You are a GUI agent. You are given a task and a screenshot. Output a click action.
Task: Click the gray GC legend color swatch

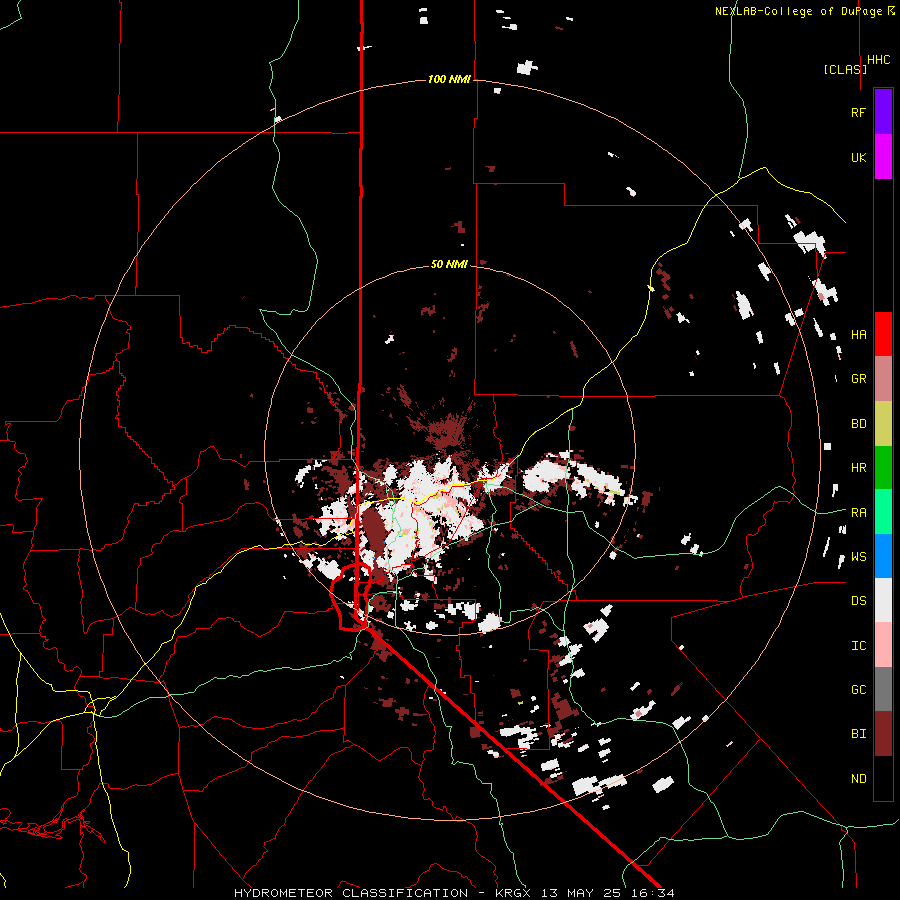[883, 689]
